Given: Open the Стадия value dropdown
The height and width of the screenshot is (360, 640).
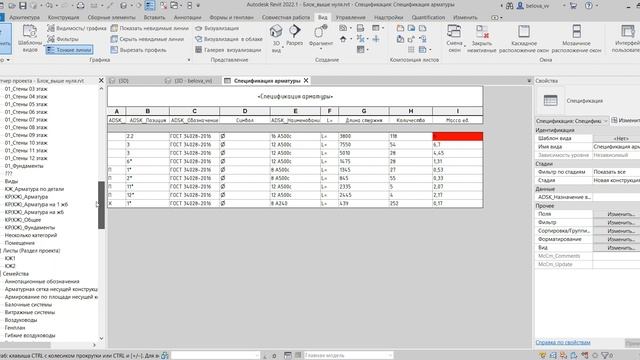Looking at the screenshot, I should pyautogui.click(x=616, y=180).
